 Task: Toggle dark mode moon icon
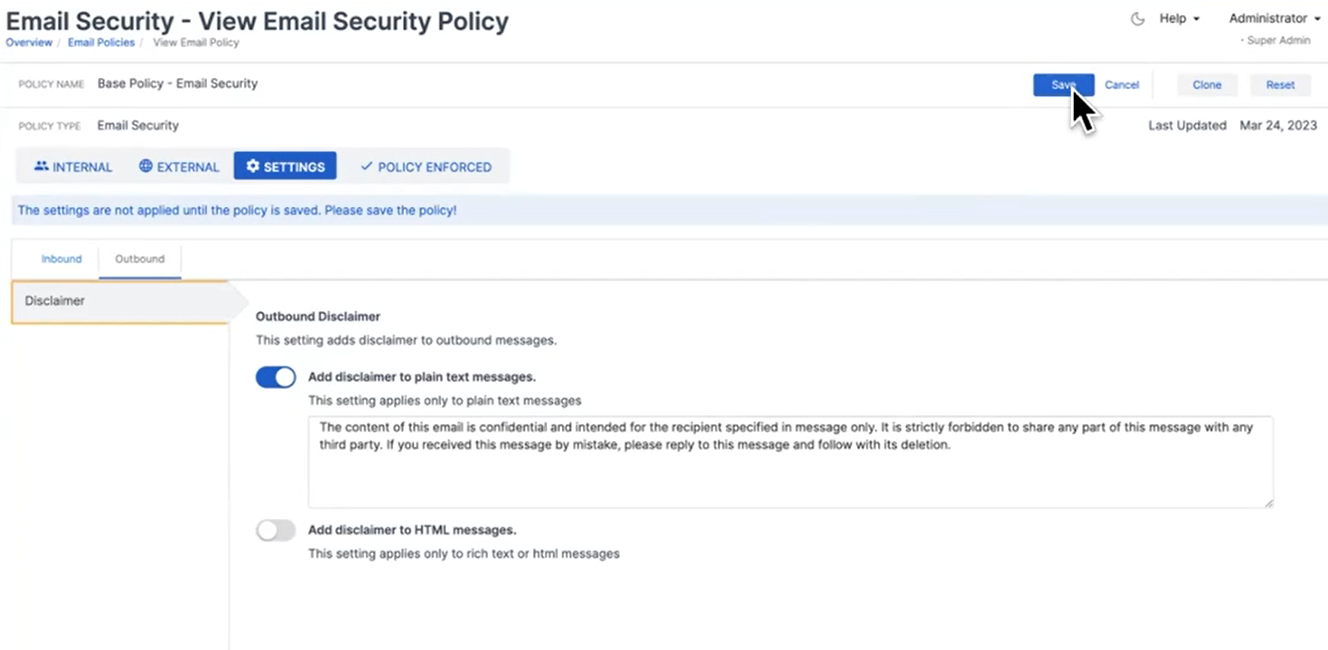[1137, 19]
